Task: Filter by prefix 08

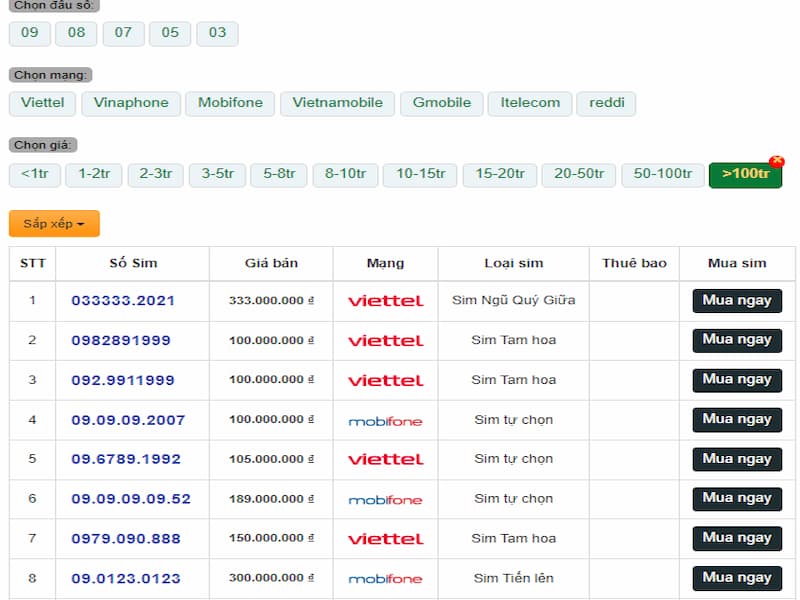Action: [76, 33]
